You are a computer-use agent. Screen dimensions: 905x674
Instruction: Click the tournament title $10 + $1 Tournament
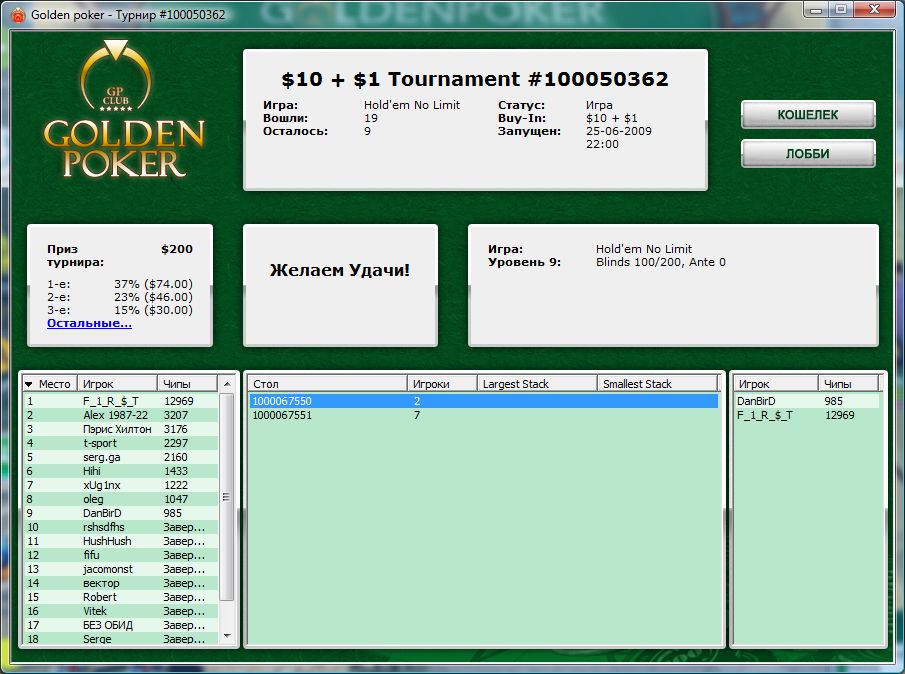(x=475, y=79)
